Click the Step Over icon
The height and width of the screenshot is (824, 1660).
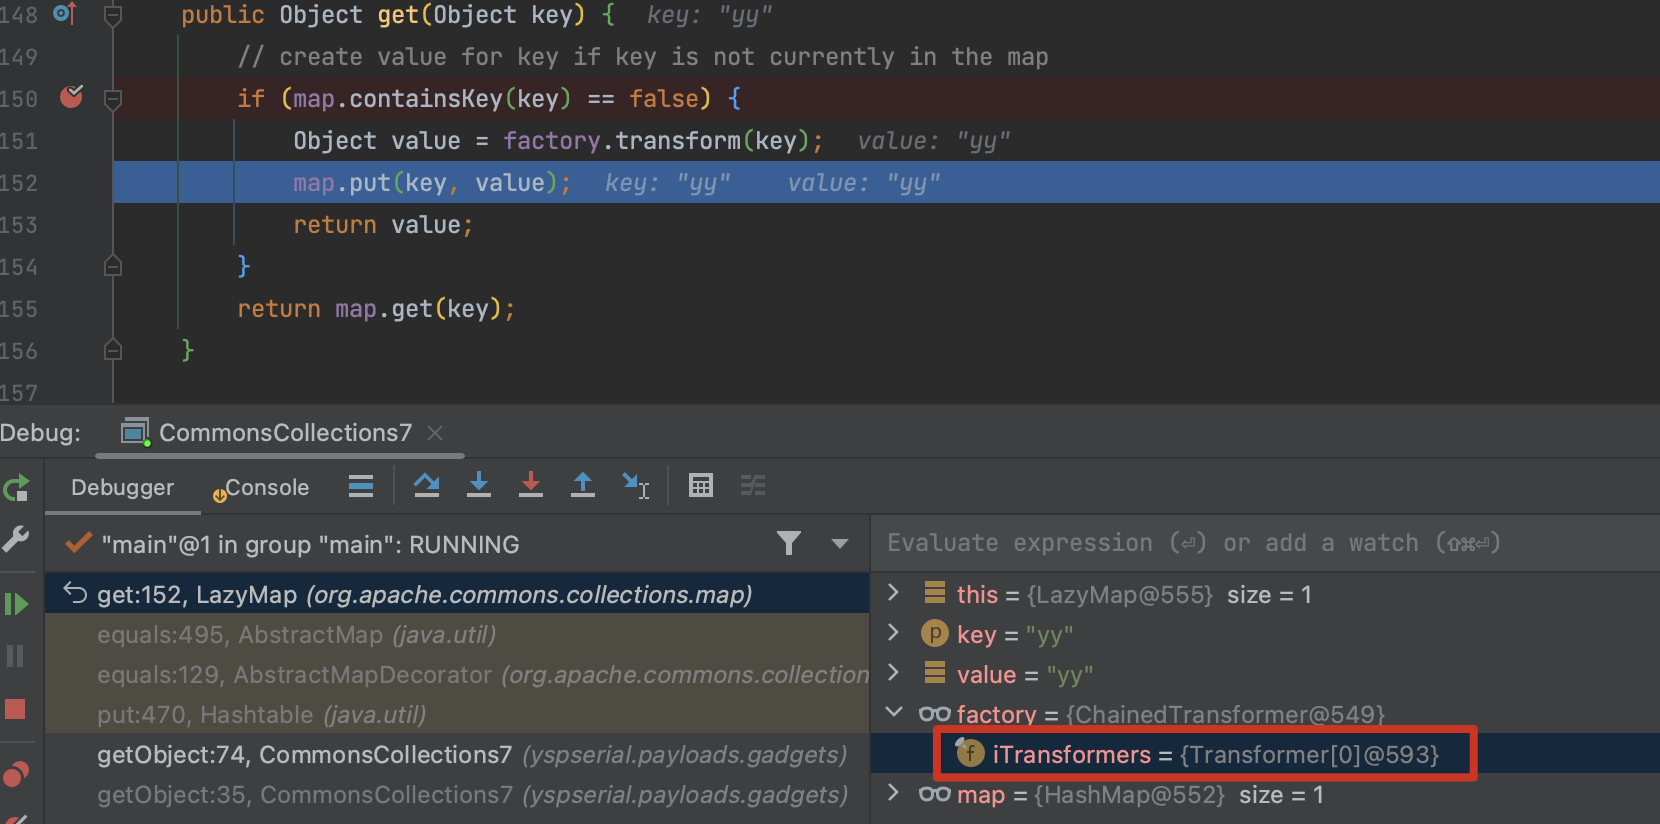[x=427, y=485]
